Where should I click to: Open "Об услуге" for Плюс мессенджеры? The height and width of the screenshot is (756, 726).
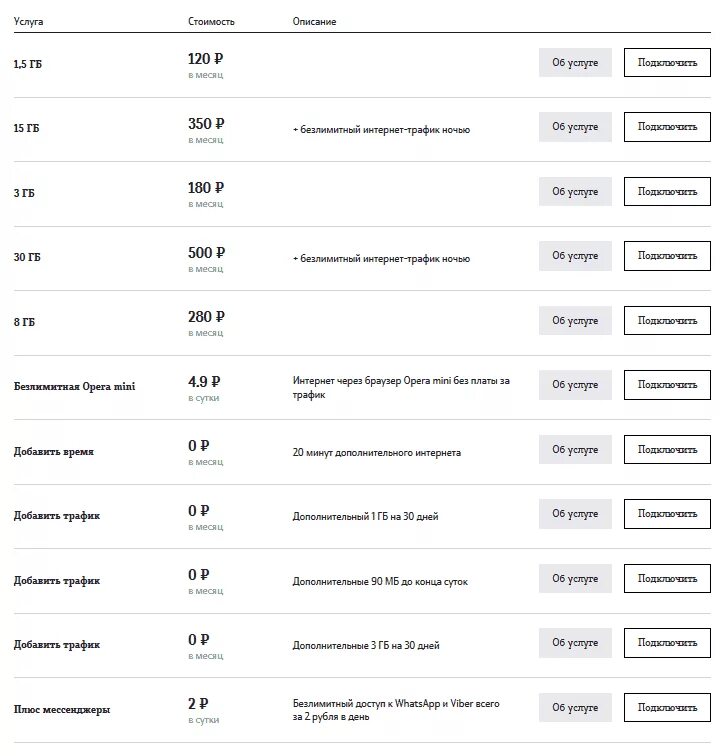(x=575, y=708)
